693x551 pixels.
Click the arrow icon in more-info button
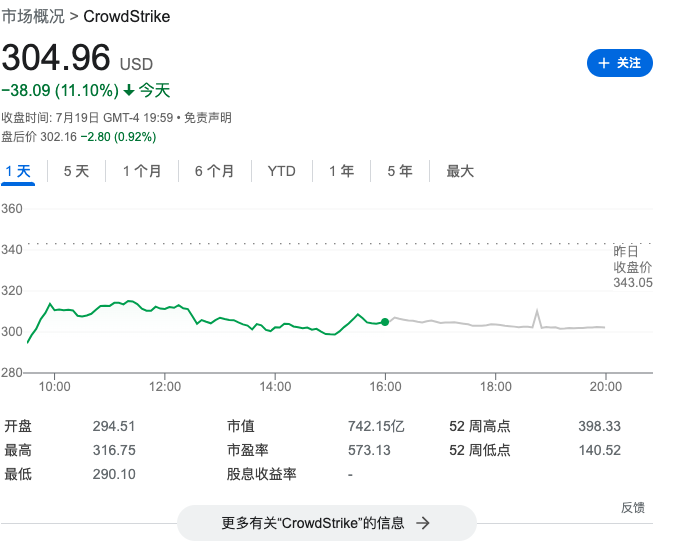click(x=423, y=523)
